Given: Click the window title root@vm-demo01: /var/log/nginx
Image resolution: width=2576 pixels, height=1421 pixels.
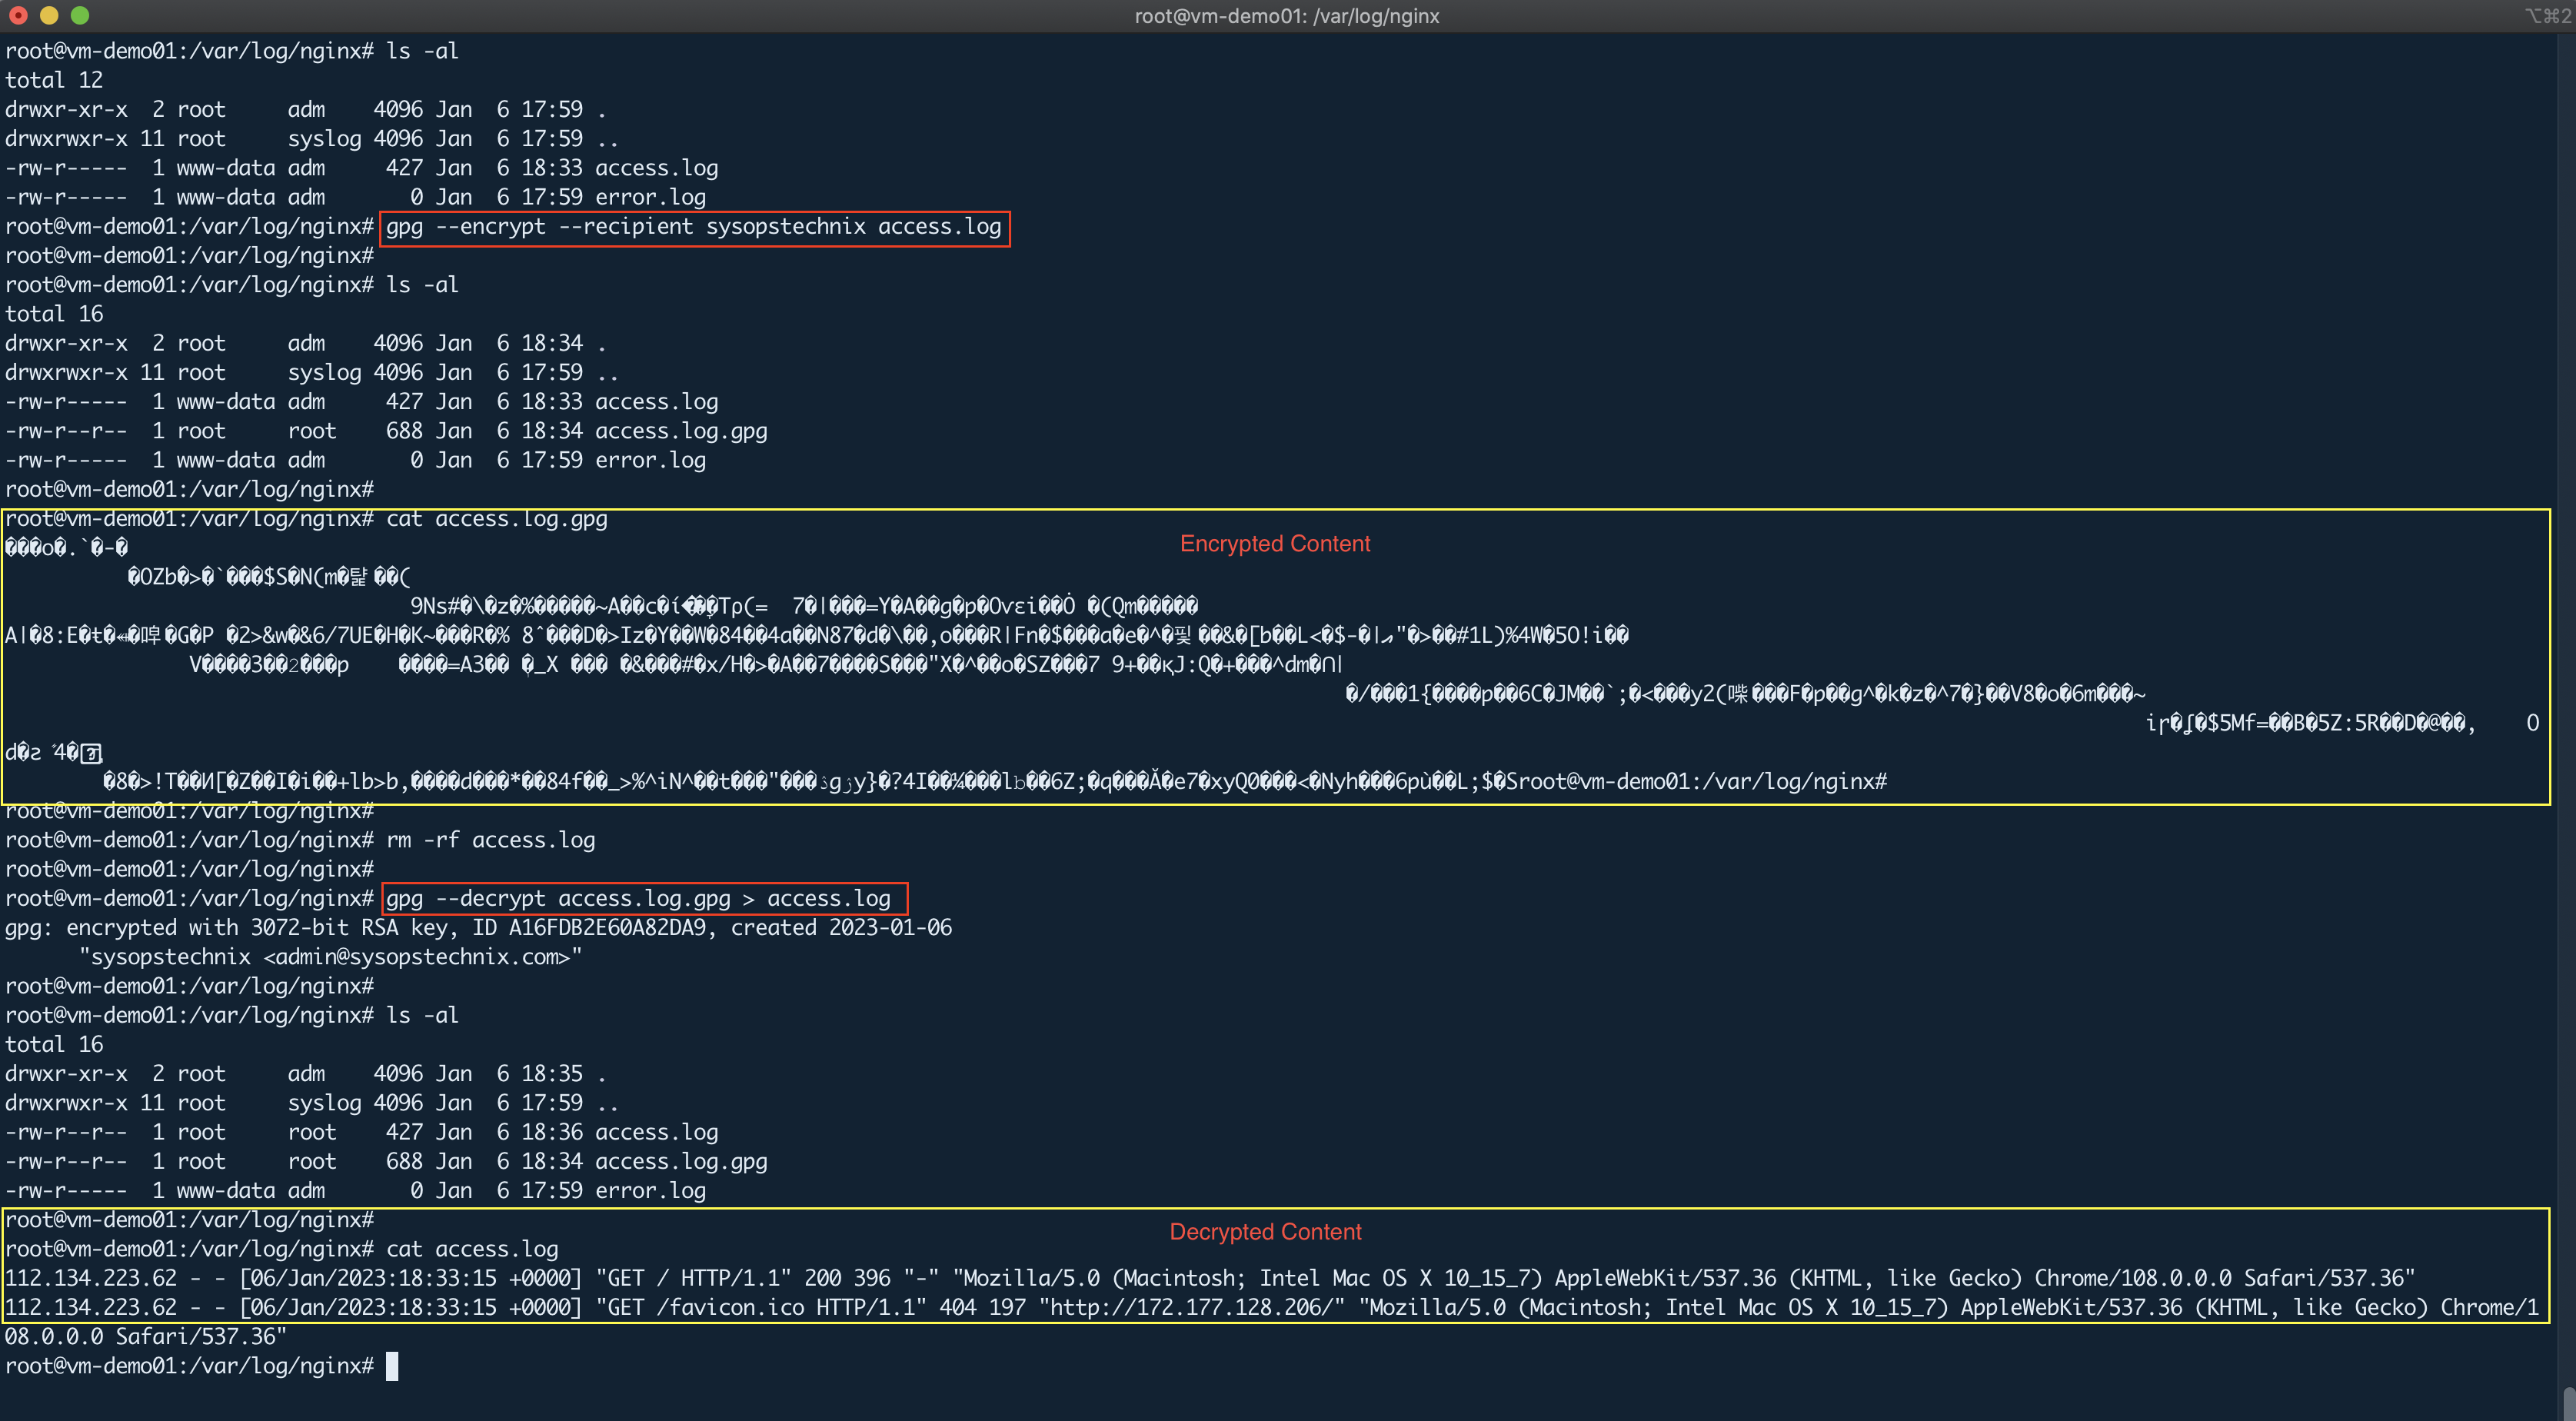Looking at the screenshot, I should tap(1287, 16).
